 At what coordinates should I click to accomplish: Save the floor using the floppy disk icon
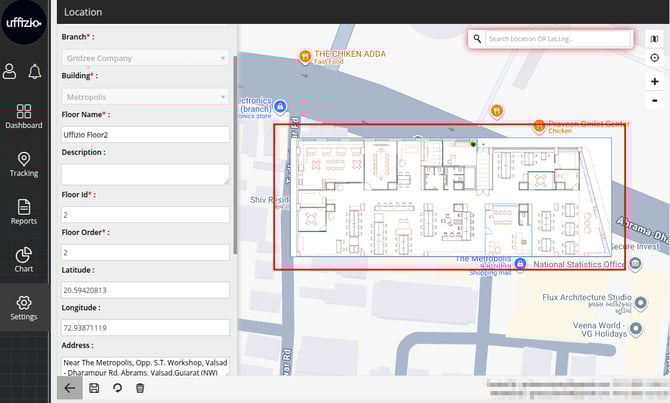pos(94,388)
